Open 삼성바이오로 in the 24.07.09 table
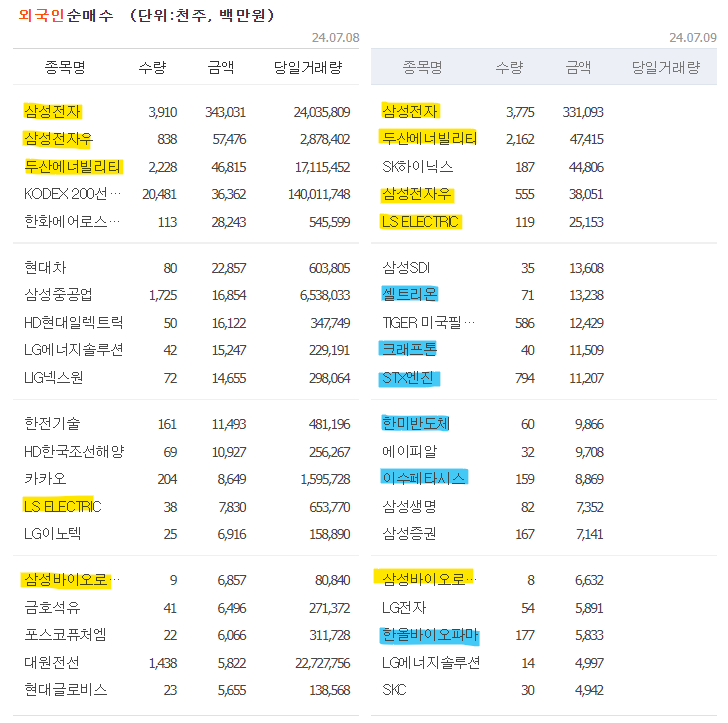The width and height of the screenshot is (728, 723). click(429, 579)
